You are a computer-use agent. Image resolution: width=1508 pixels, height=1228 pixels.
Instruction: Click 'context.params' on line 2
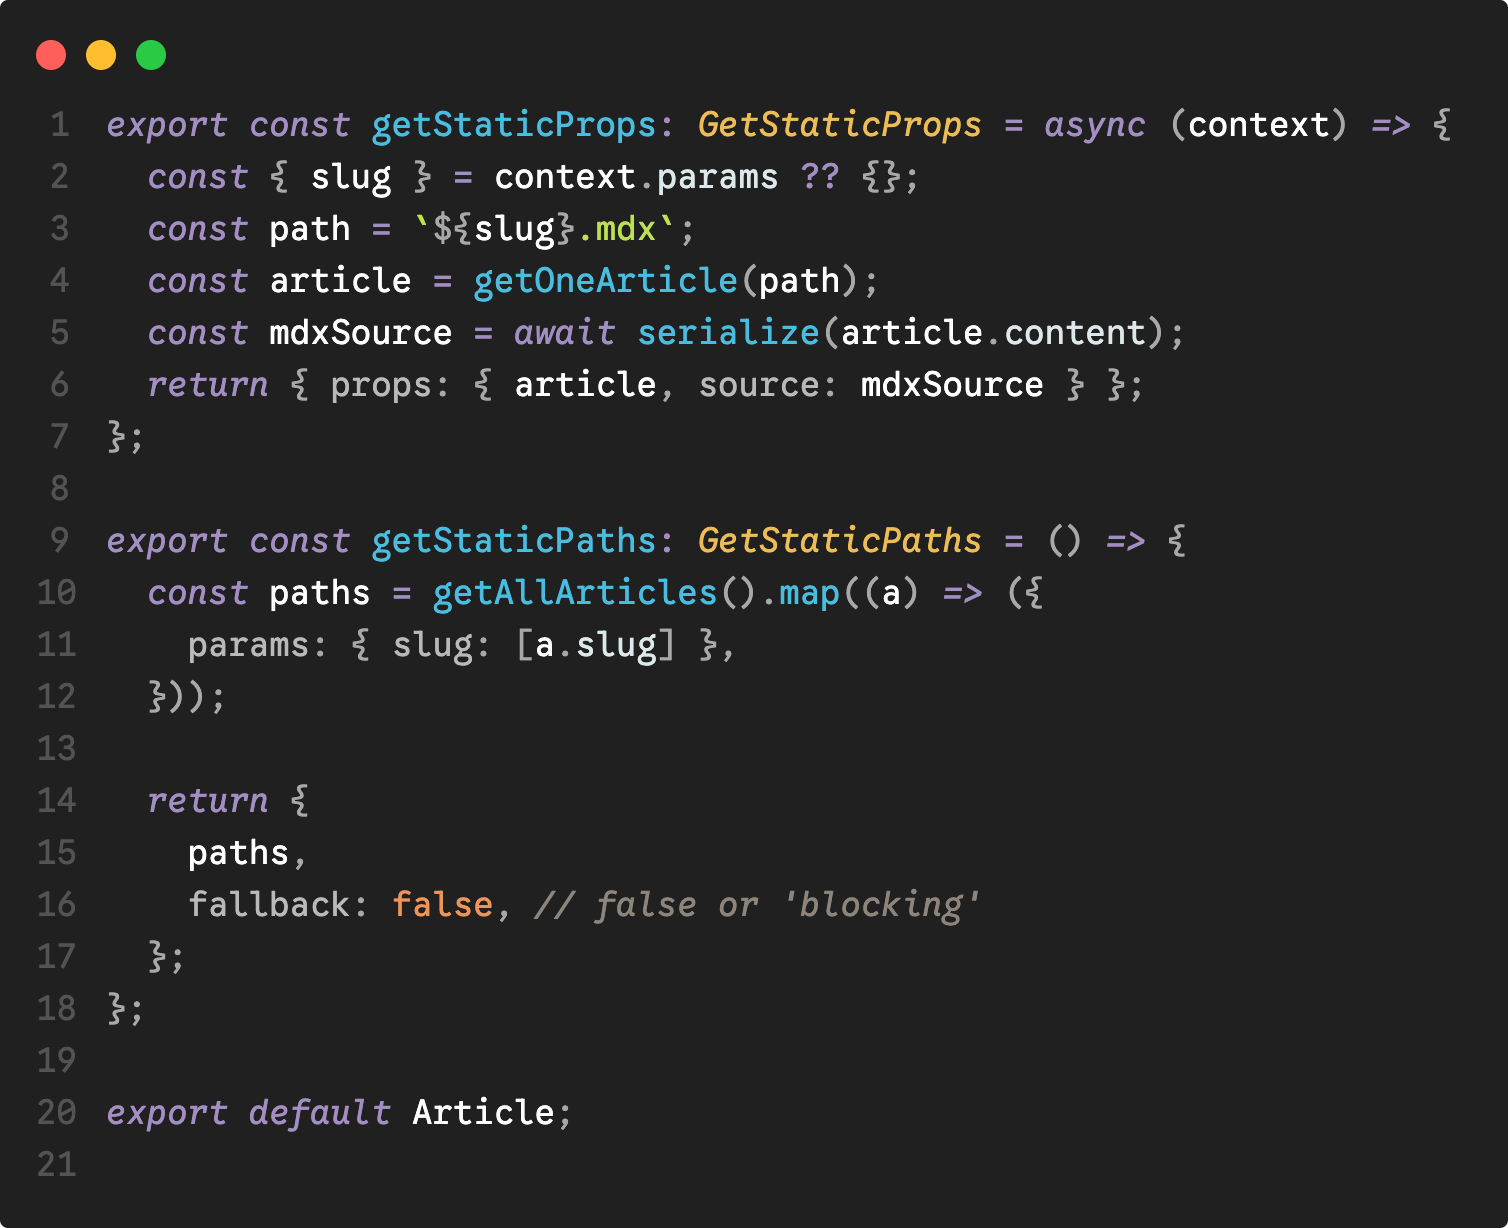(x=636, y=177)
